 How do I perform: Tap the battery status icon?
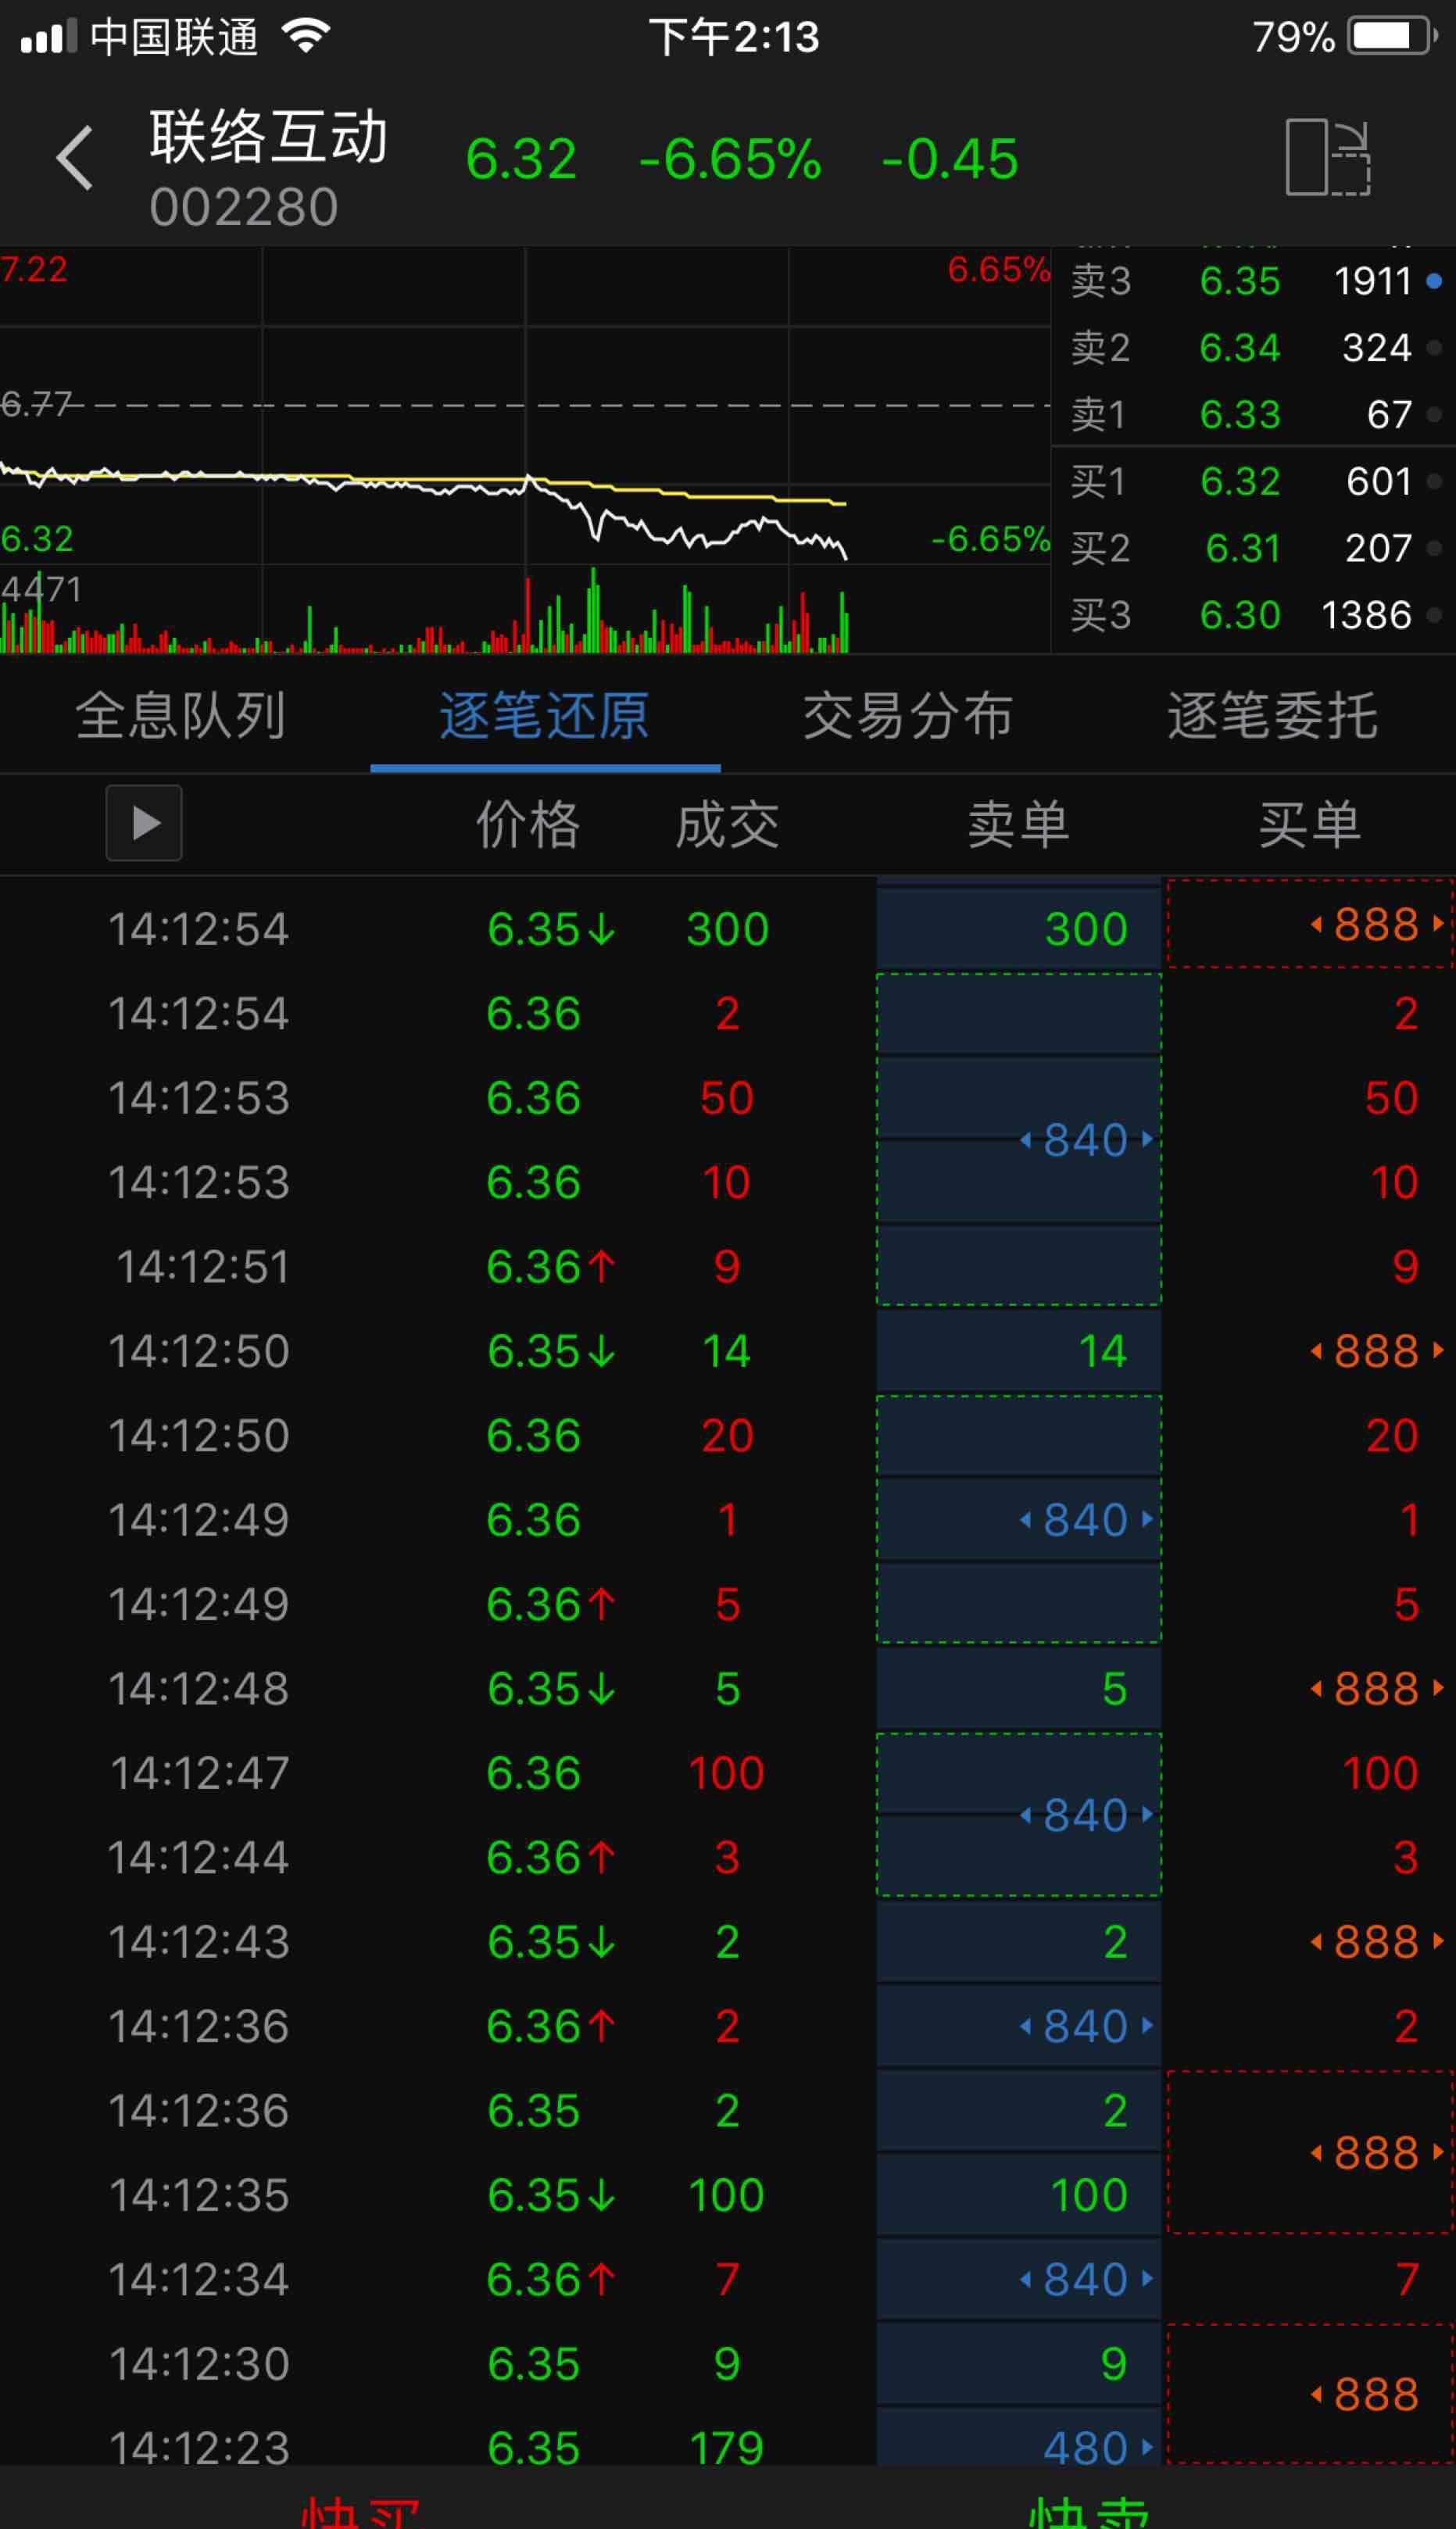[1393, 37]
